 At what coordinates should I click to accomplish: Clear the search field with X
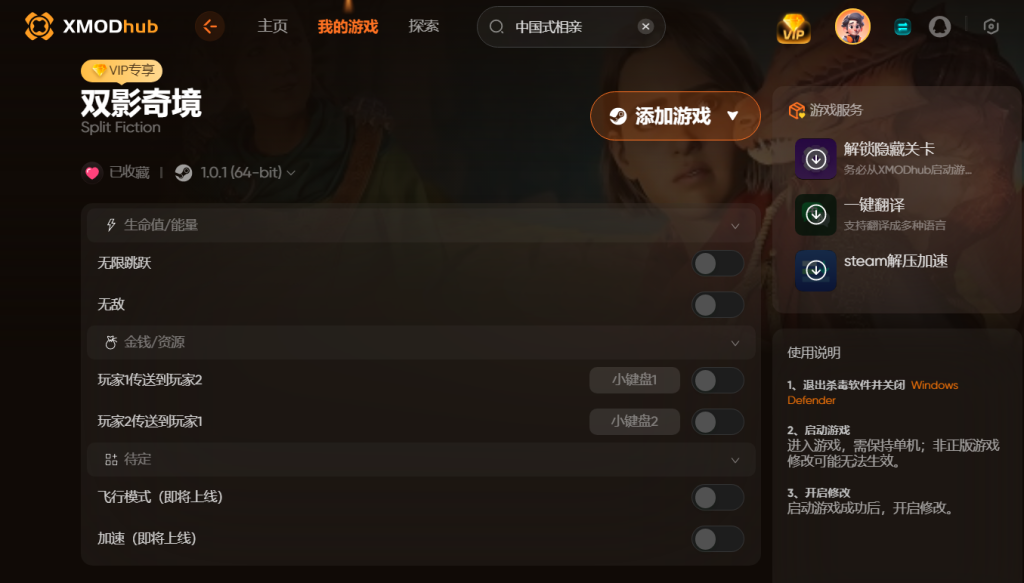click(x=645, y=27)
